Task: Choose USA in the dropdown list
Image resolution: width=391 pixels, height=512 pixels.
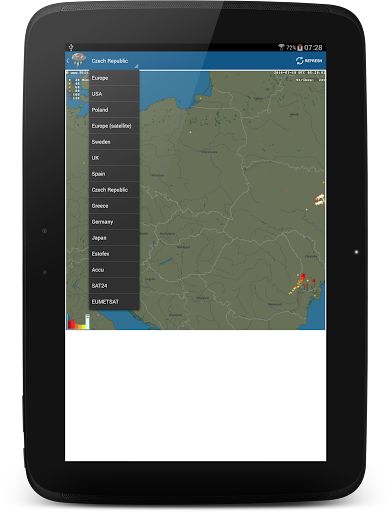Action: pyautogui.click(x=114, y=94)
